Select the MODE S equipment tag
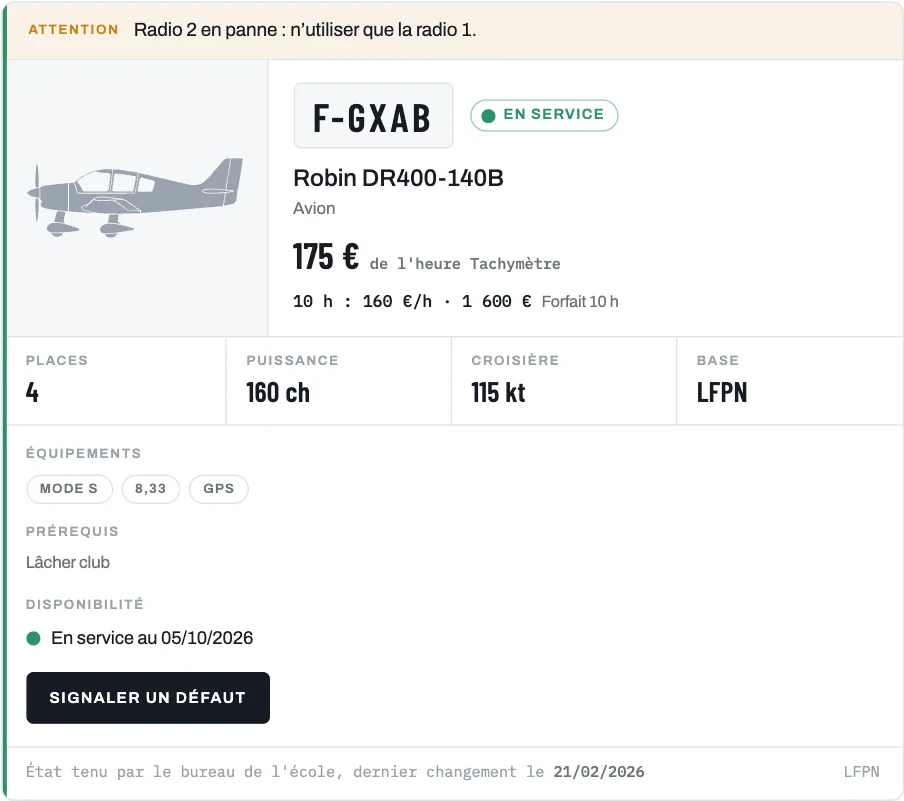The height and width of the screenshot is (801, 904). (69, 489)
